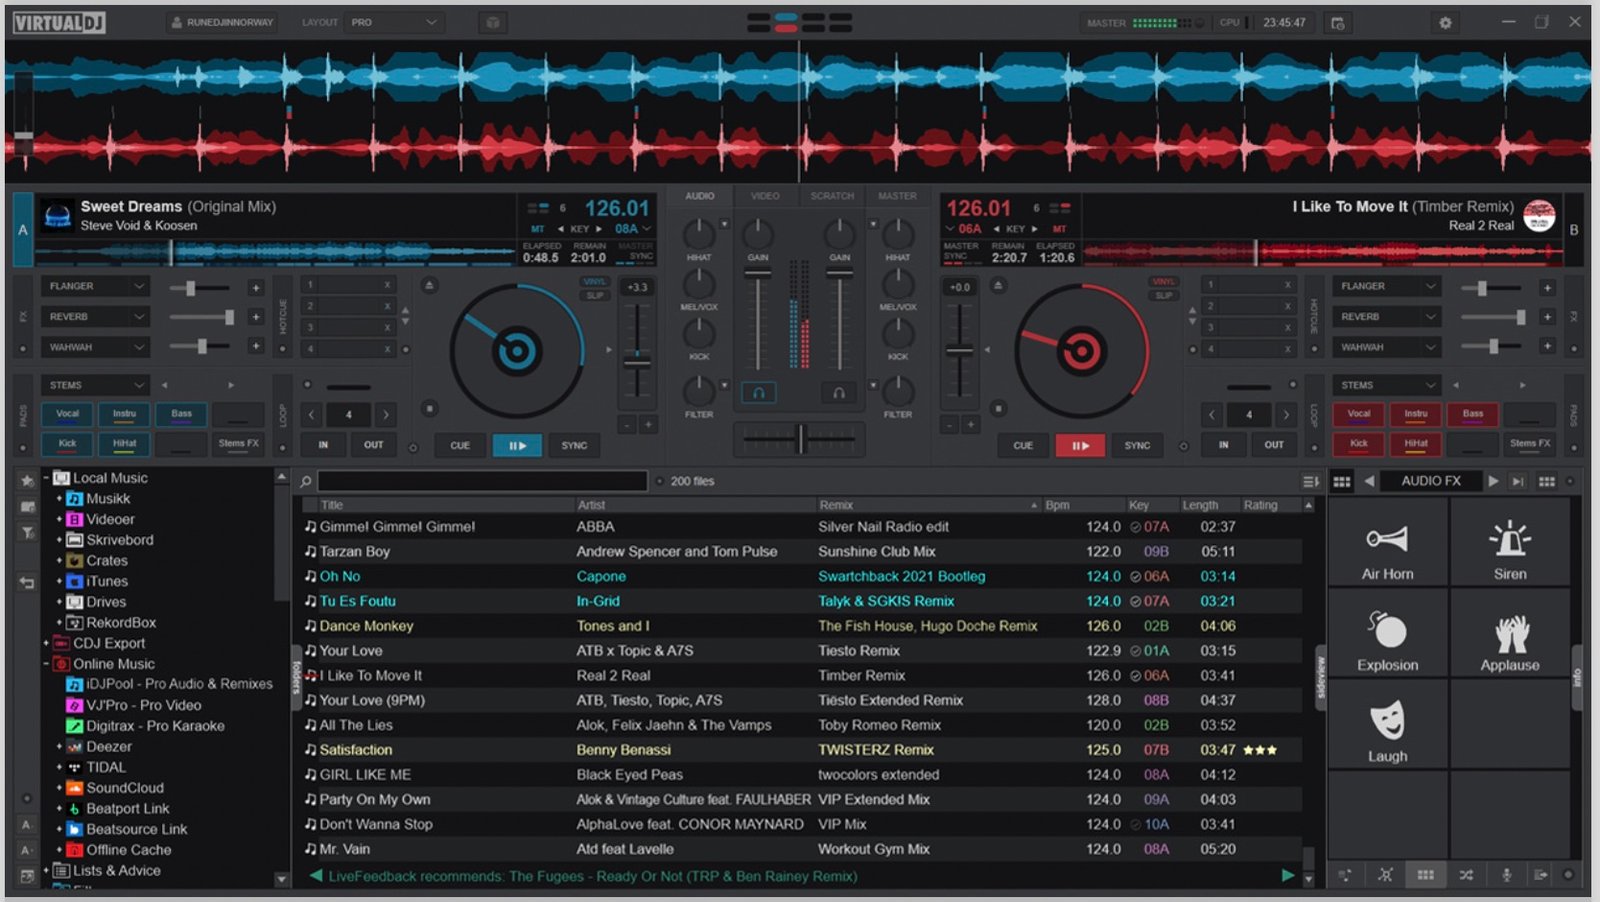Open the SoundCloud source

coord(124,788)
